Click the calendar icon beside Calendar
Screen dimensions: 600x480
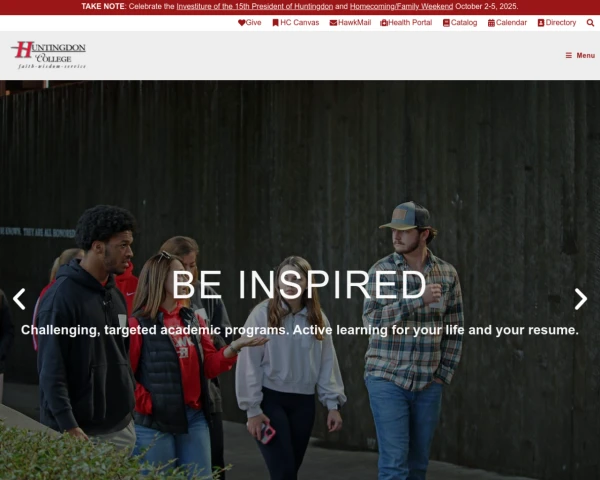491,23
